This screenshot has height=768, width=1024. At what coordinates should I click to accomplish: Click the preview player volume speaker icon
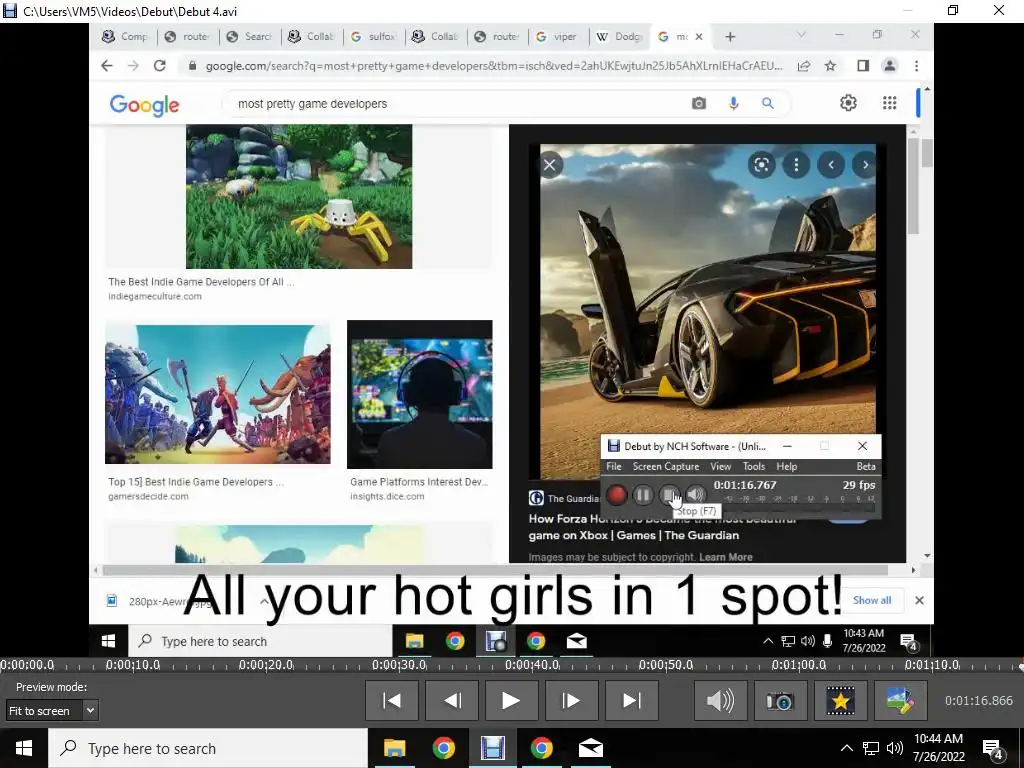click(720, 701)
